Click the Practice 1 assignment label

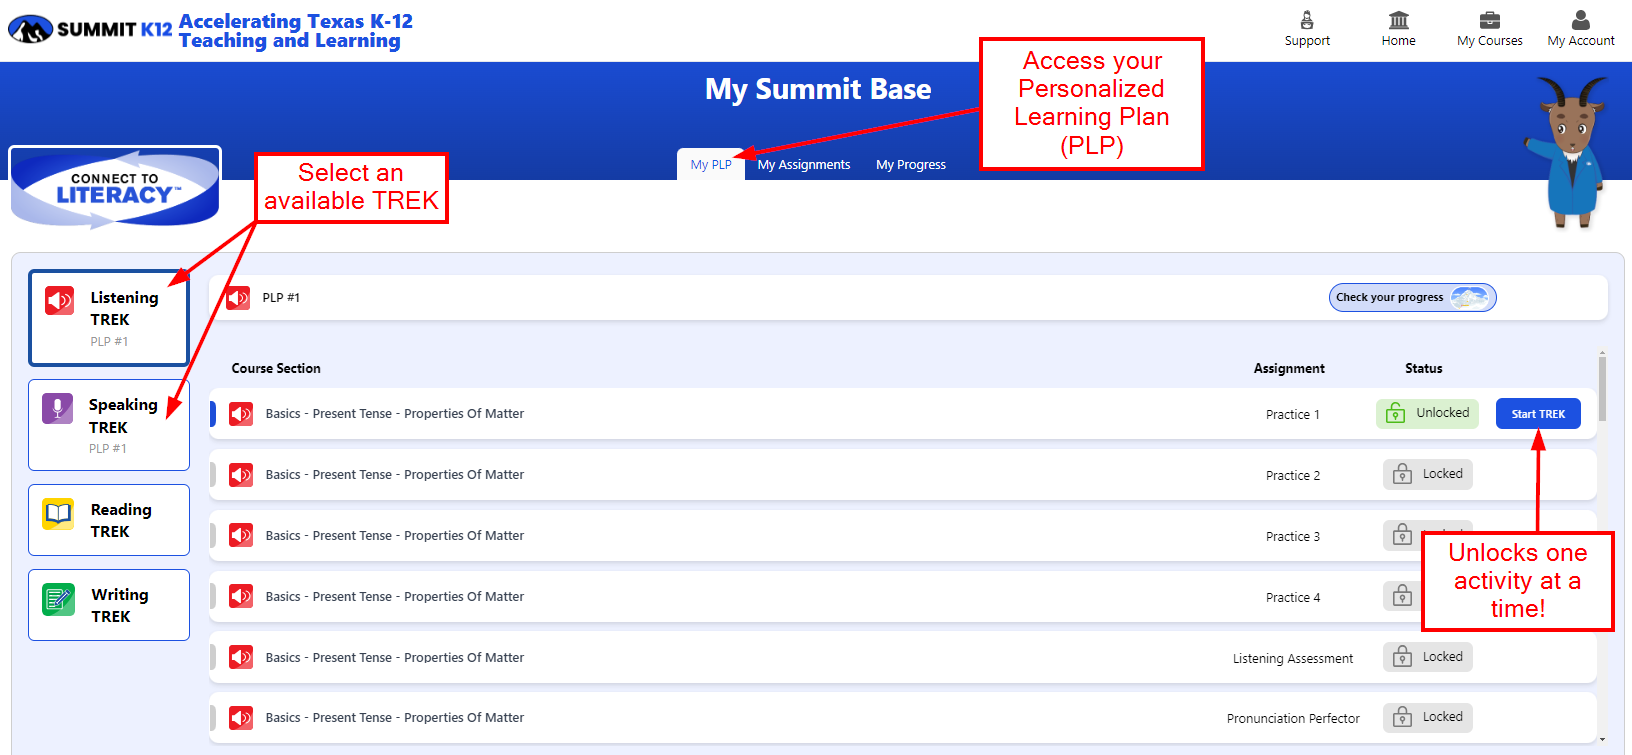[x=1293, y=415]
